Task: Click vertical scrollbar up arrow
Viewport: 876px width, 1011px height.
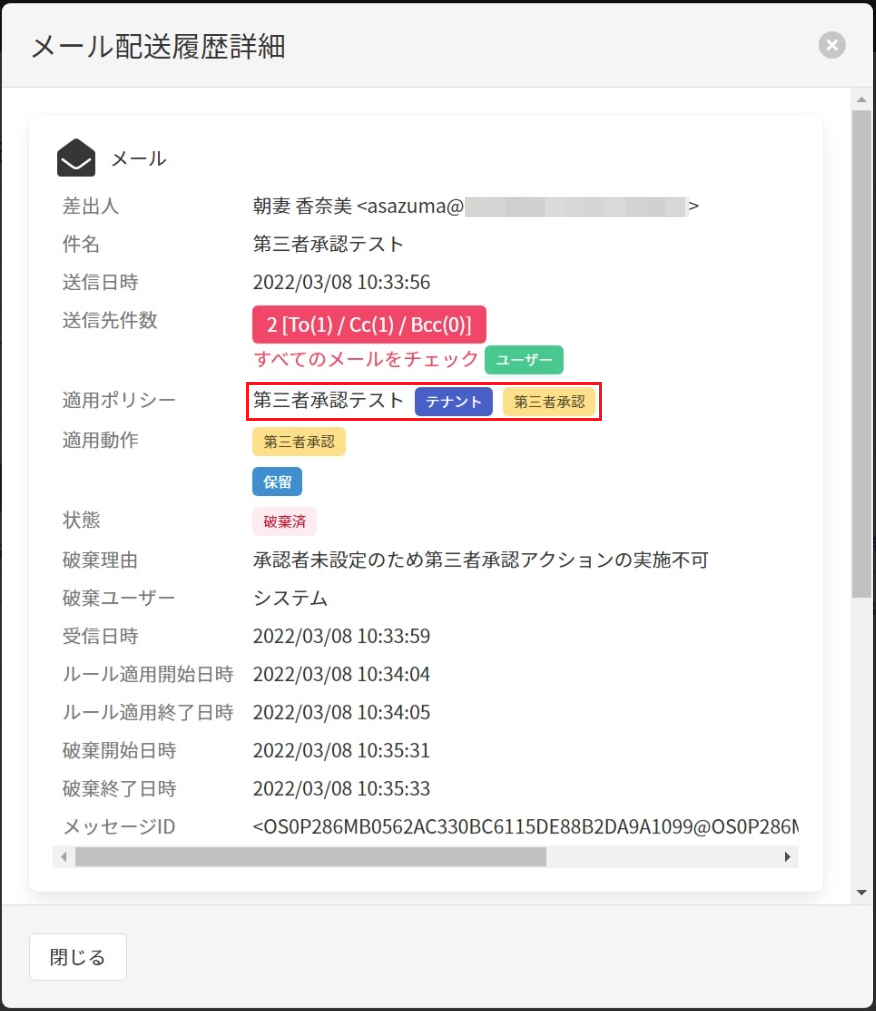Action: 860,99
